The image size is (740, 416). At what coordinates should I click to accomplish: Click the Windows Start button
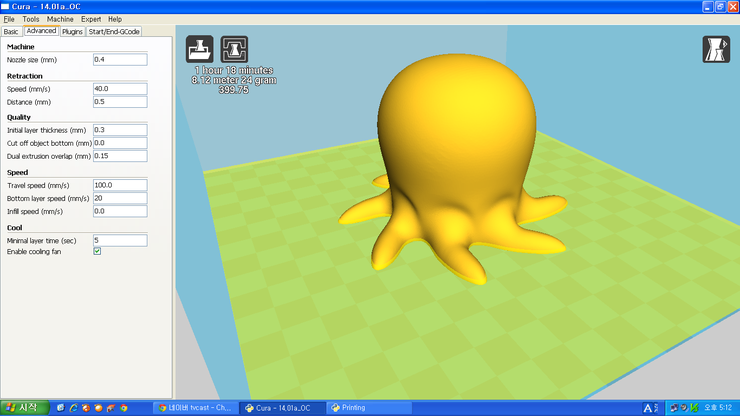[22, 407]
